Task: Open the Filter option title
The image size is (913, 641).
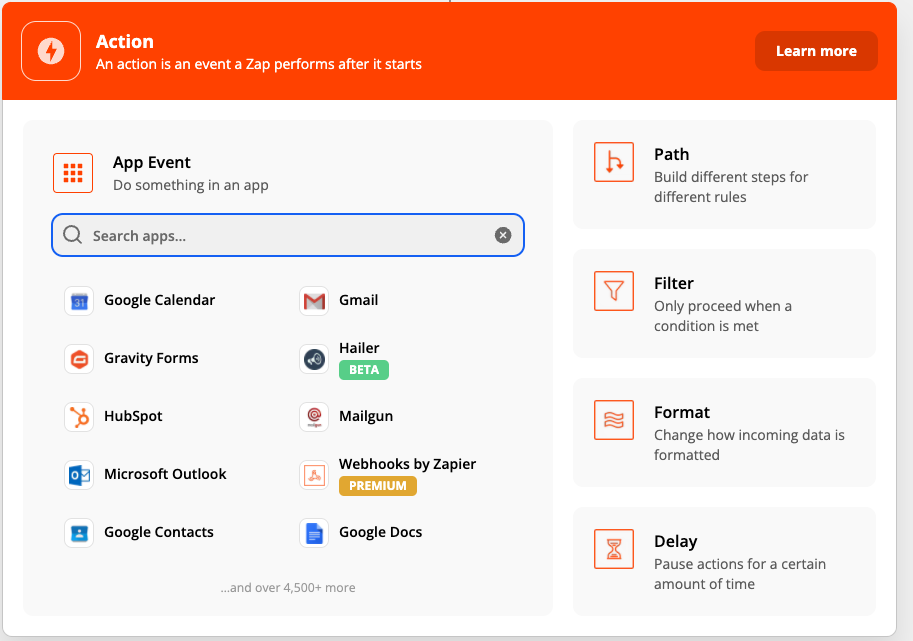Action: pos(674,284)
